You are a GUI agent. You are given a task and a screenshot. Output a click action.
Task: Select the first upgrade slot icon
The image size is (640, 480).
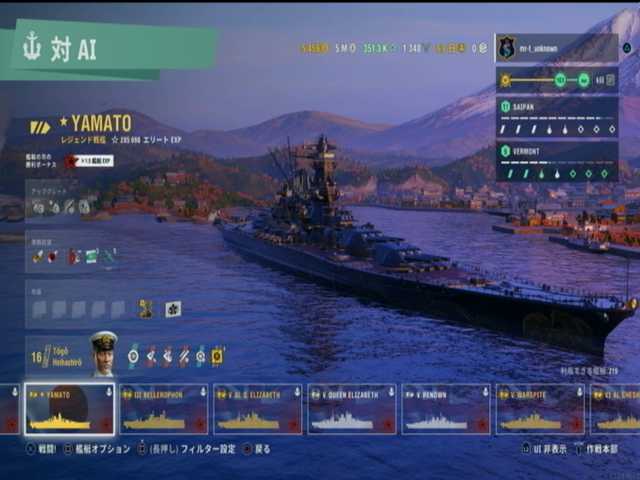point(38,207)
